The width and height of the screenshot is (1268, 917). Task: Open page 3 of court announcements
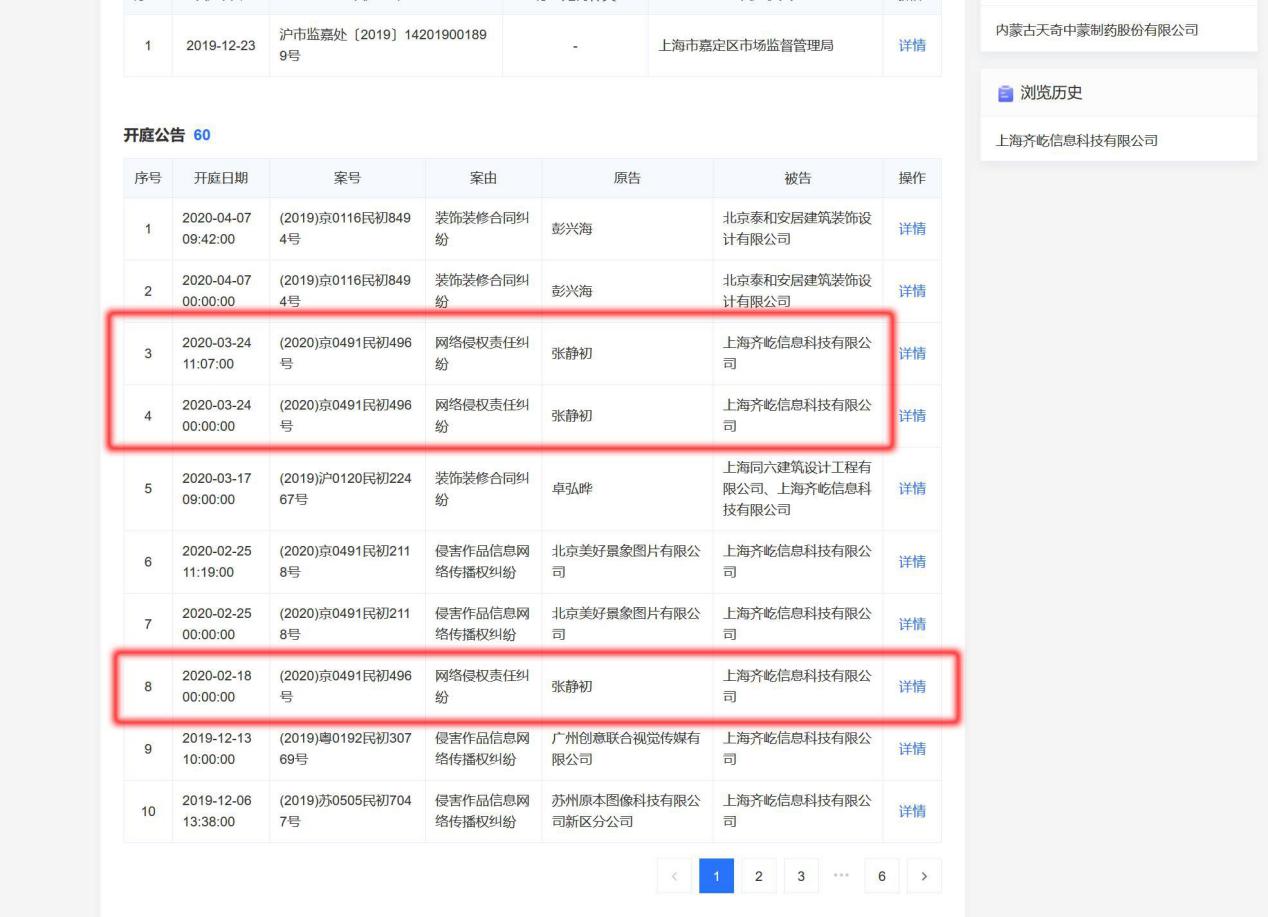pyautogui.click(x=800, y=875)
